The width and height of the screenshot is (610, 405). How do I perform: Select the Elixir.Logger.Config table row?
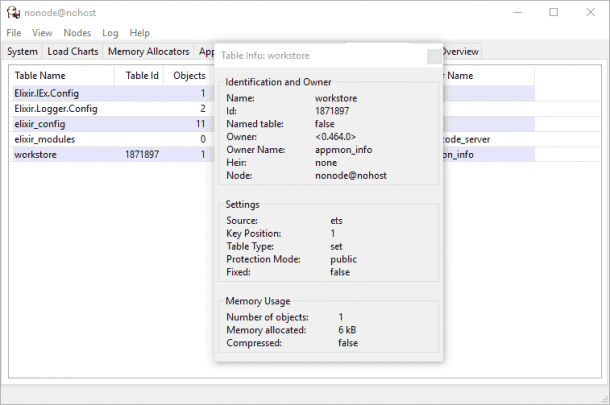pos(56,108)
